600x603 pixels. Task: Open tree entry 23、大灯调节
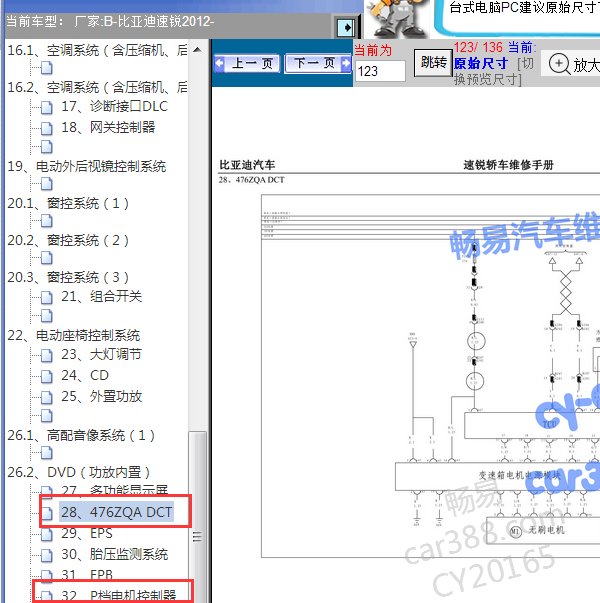pyautogui.click(x=102, y=354)
